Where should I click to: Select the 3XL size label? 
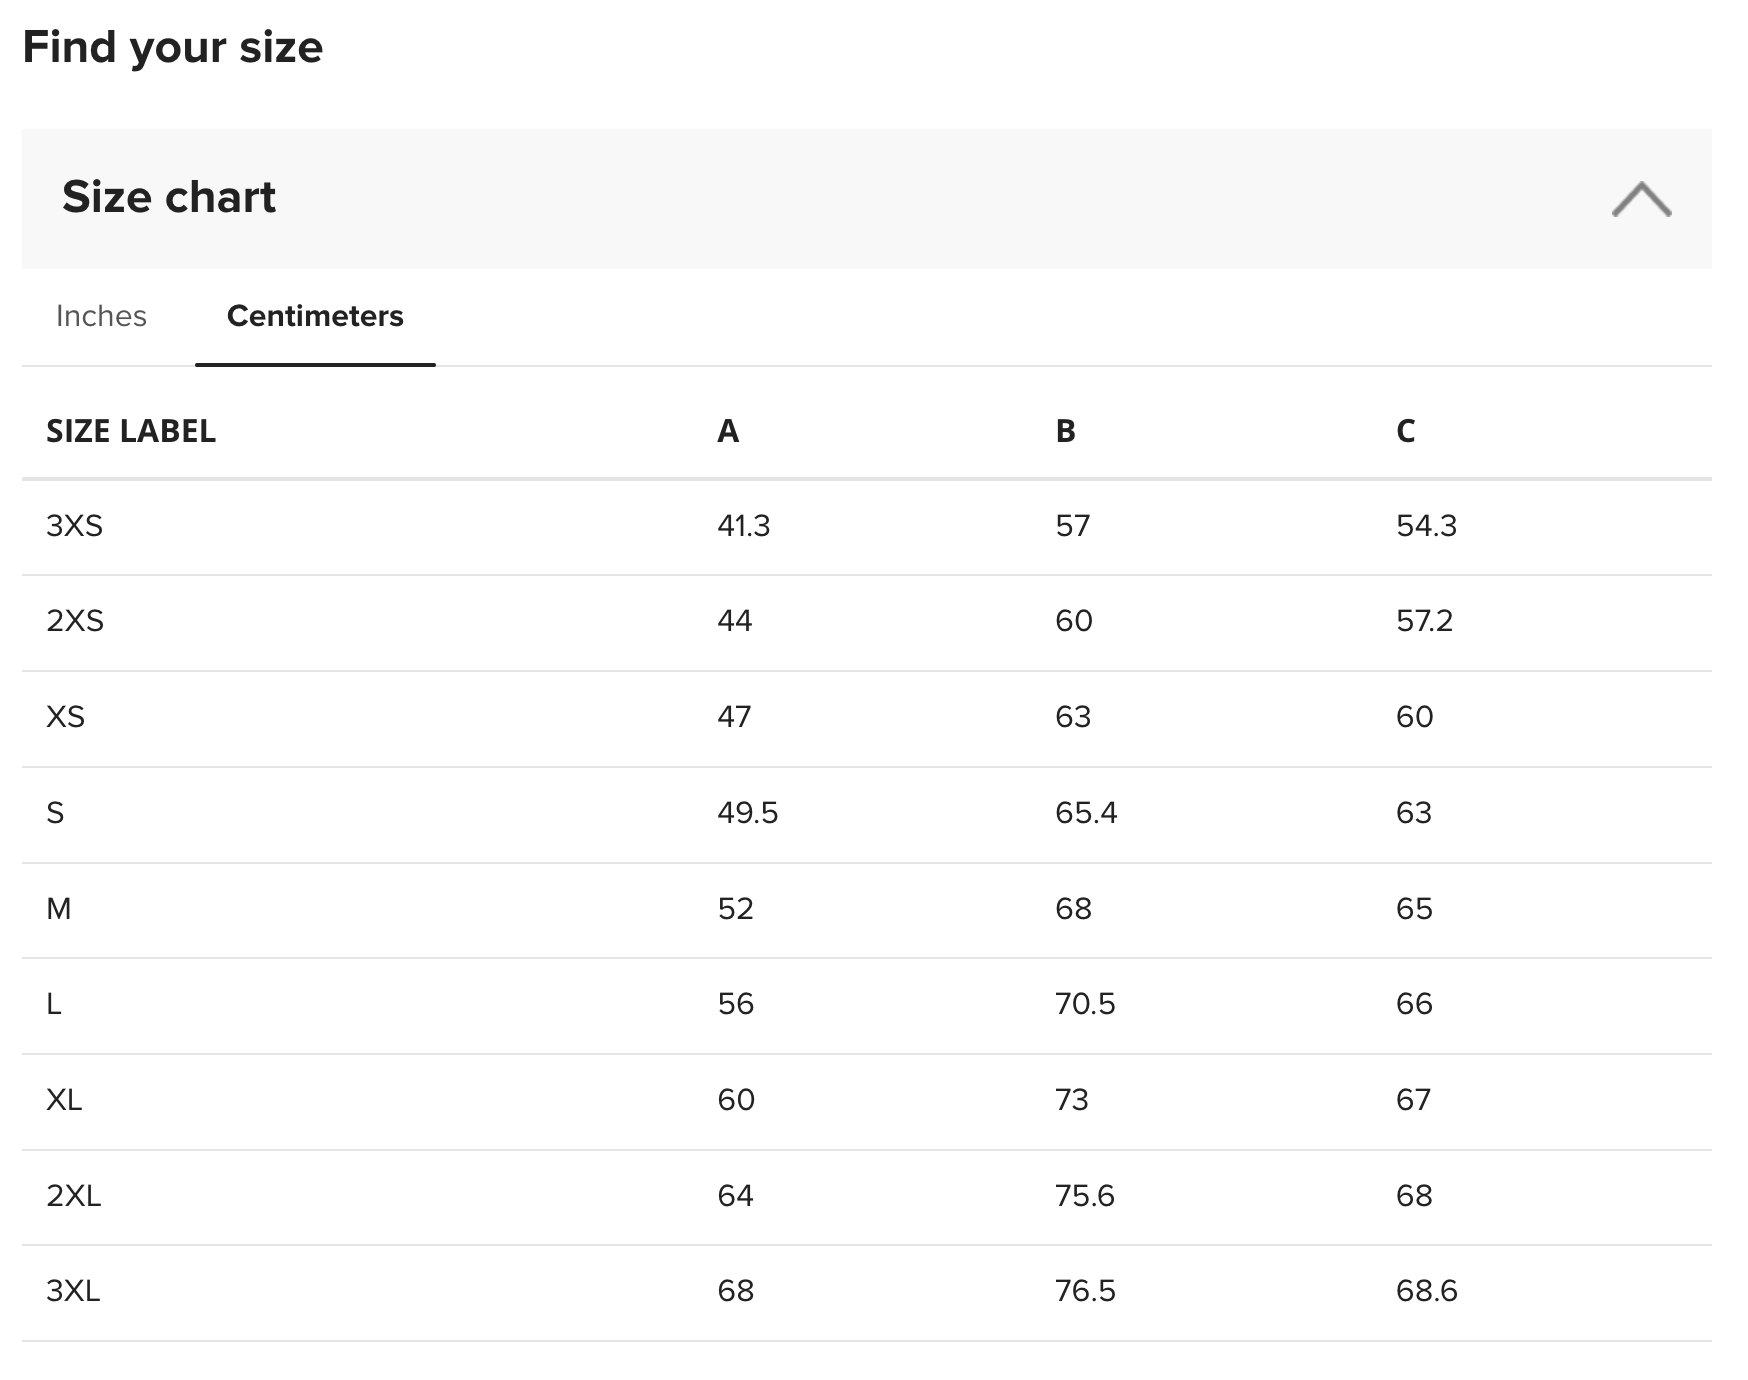point(73,1291)
